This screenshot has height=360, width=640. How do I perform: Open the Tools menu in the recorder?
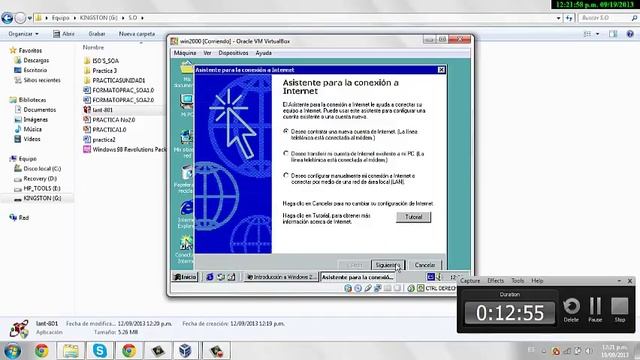point(518,281)
